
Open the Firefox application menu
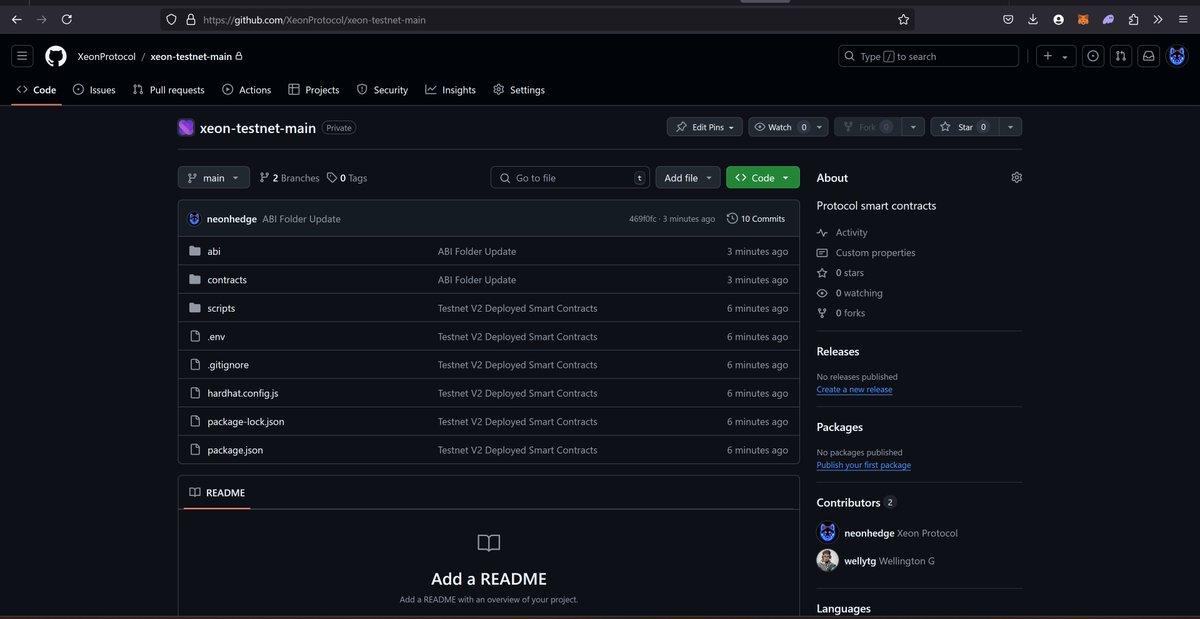[x=1182, y=19]
